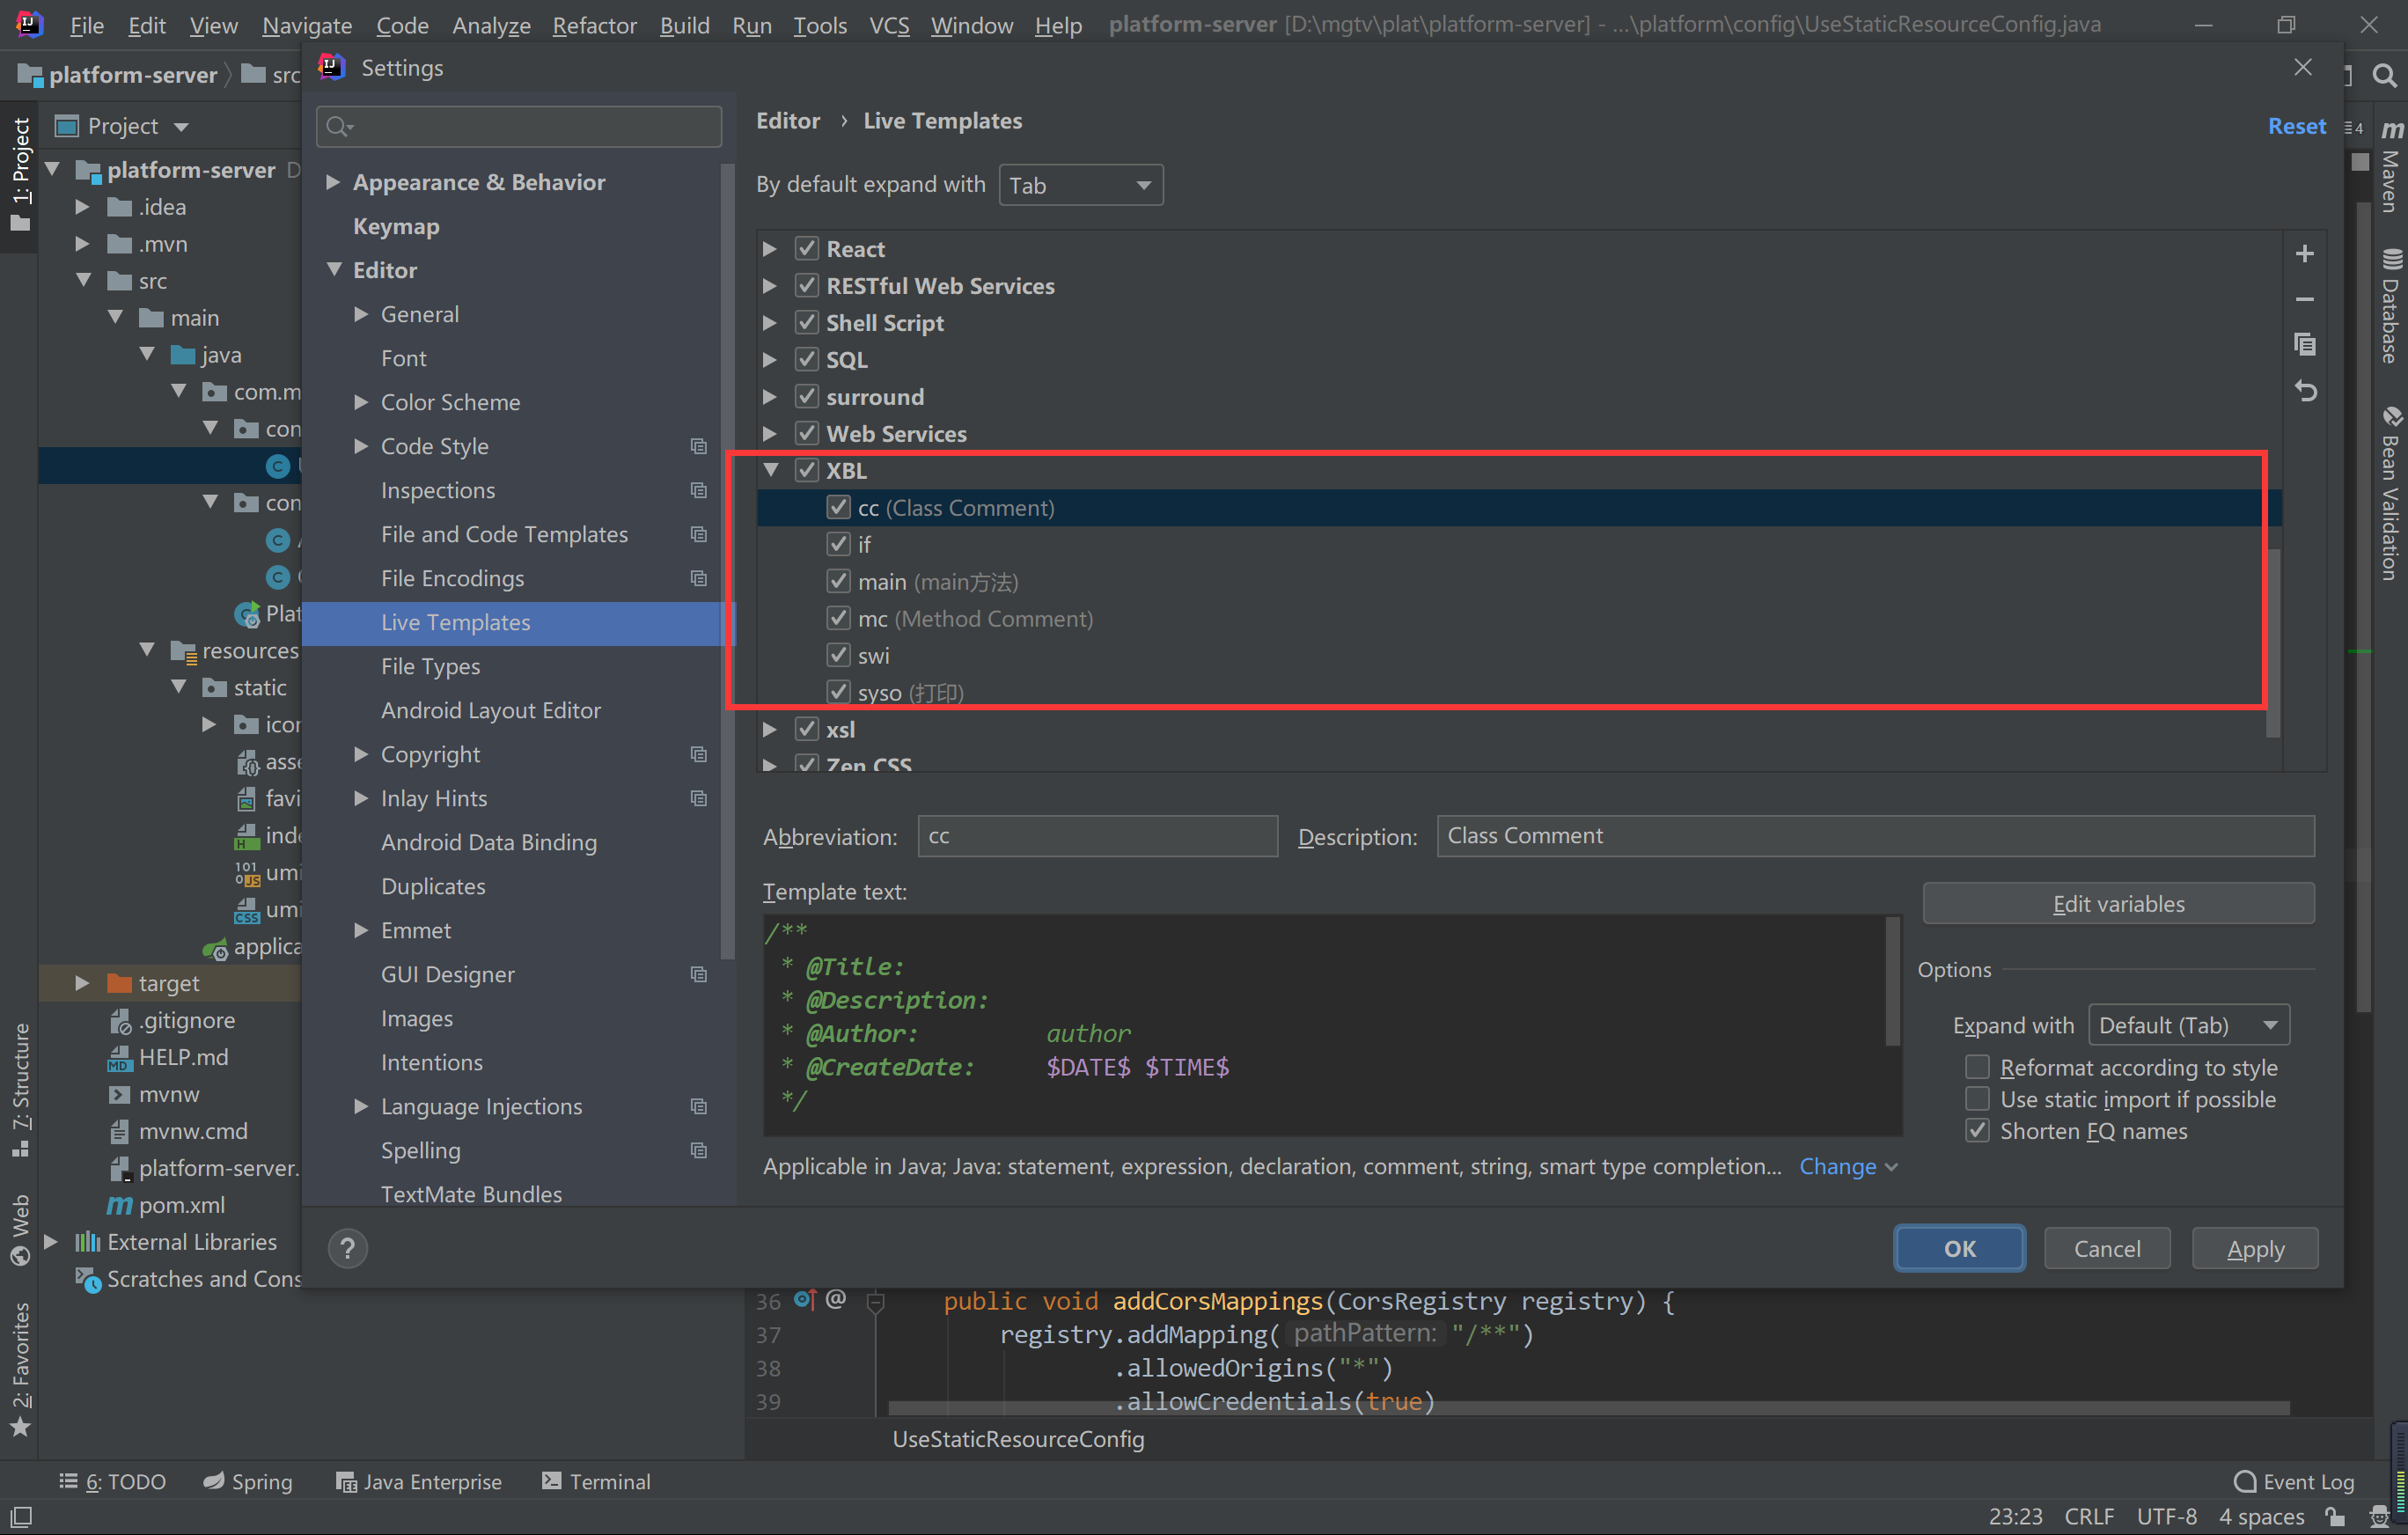Open the default expand with Tab dropdown
2408x1535 pixels.
click(x=1080, y=185)
